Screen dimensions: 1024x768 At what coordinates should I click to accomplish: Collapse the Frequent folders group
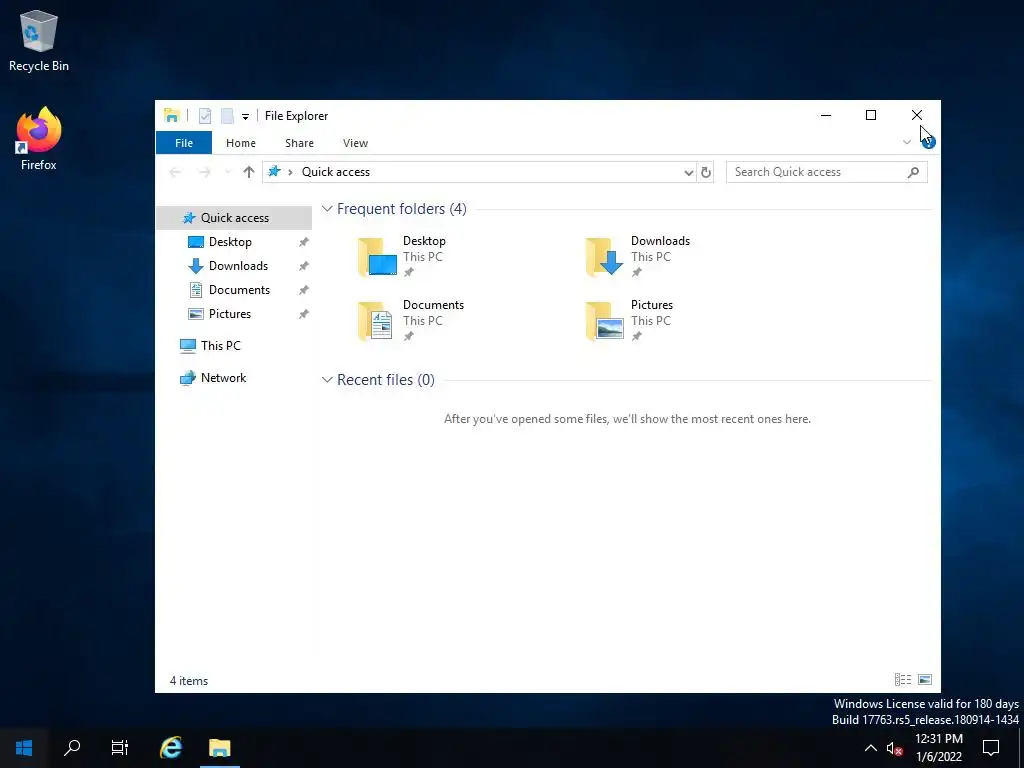[x=327, y=209]
